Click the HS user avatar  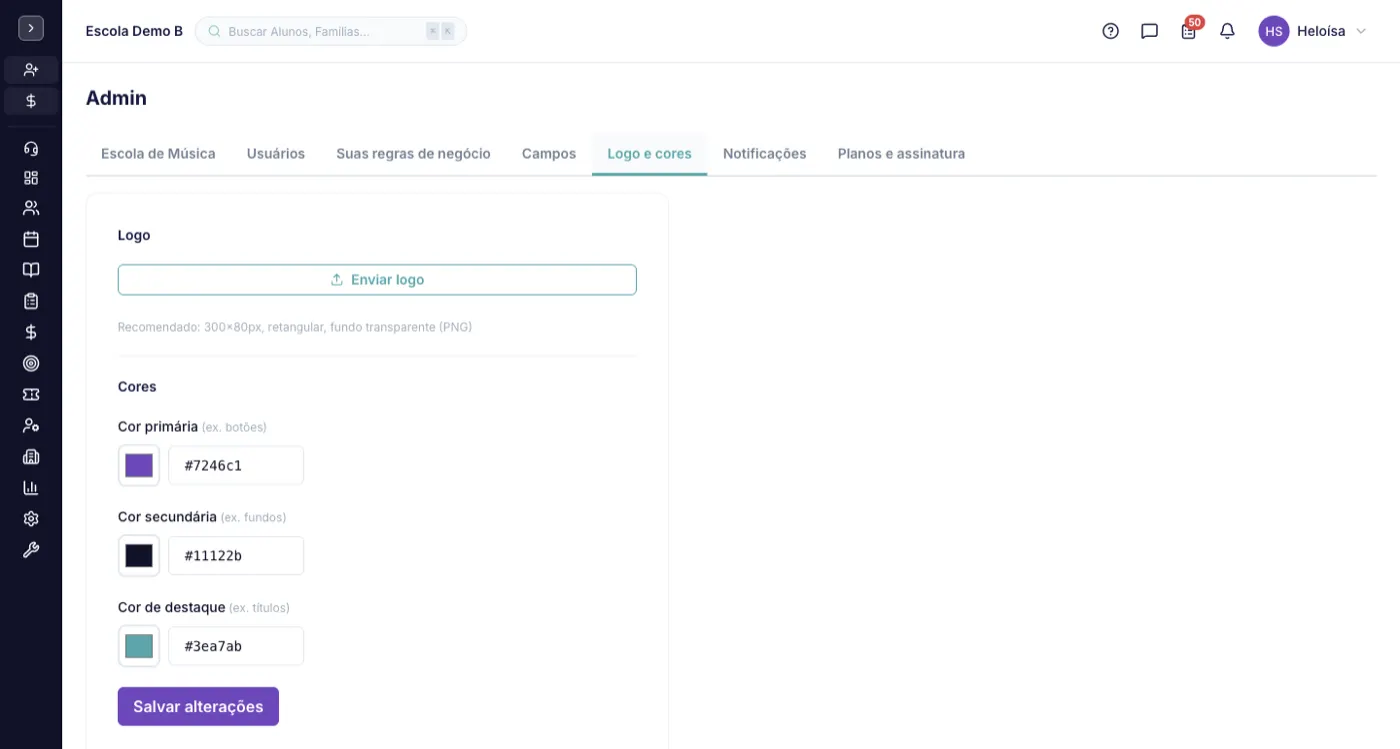[x=1274, y=31]
